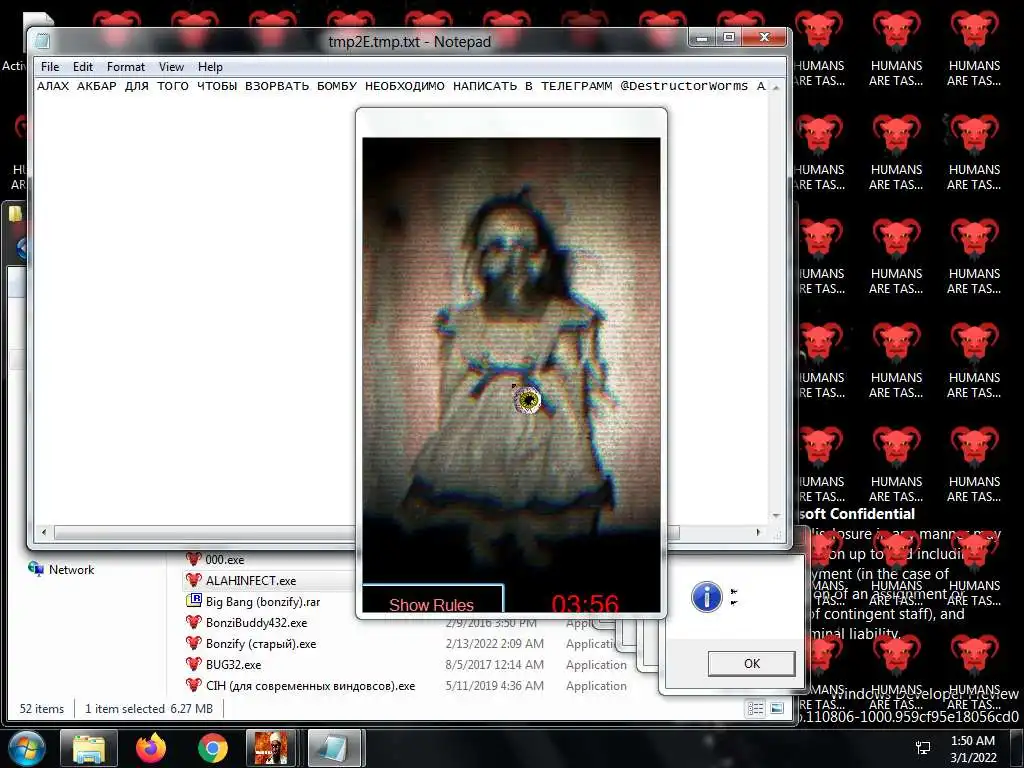Click date 2/13/2022 2:09 AM cell
This screenshot has width=1024, height=768.
pyautogui.click(x=494, y=643)
